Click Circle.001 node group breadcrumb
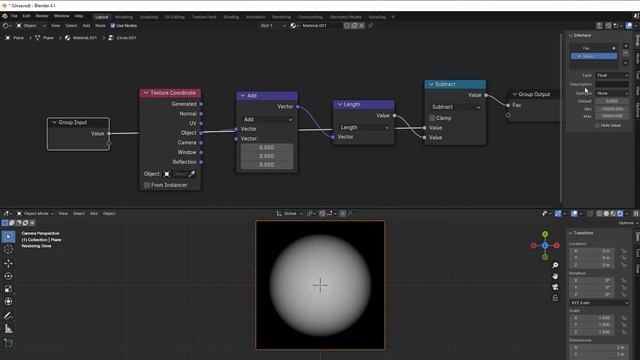This screenshot has height=360, width=640. coord(122,38)
